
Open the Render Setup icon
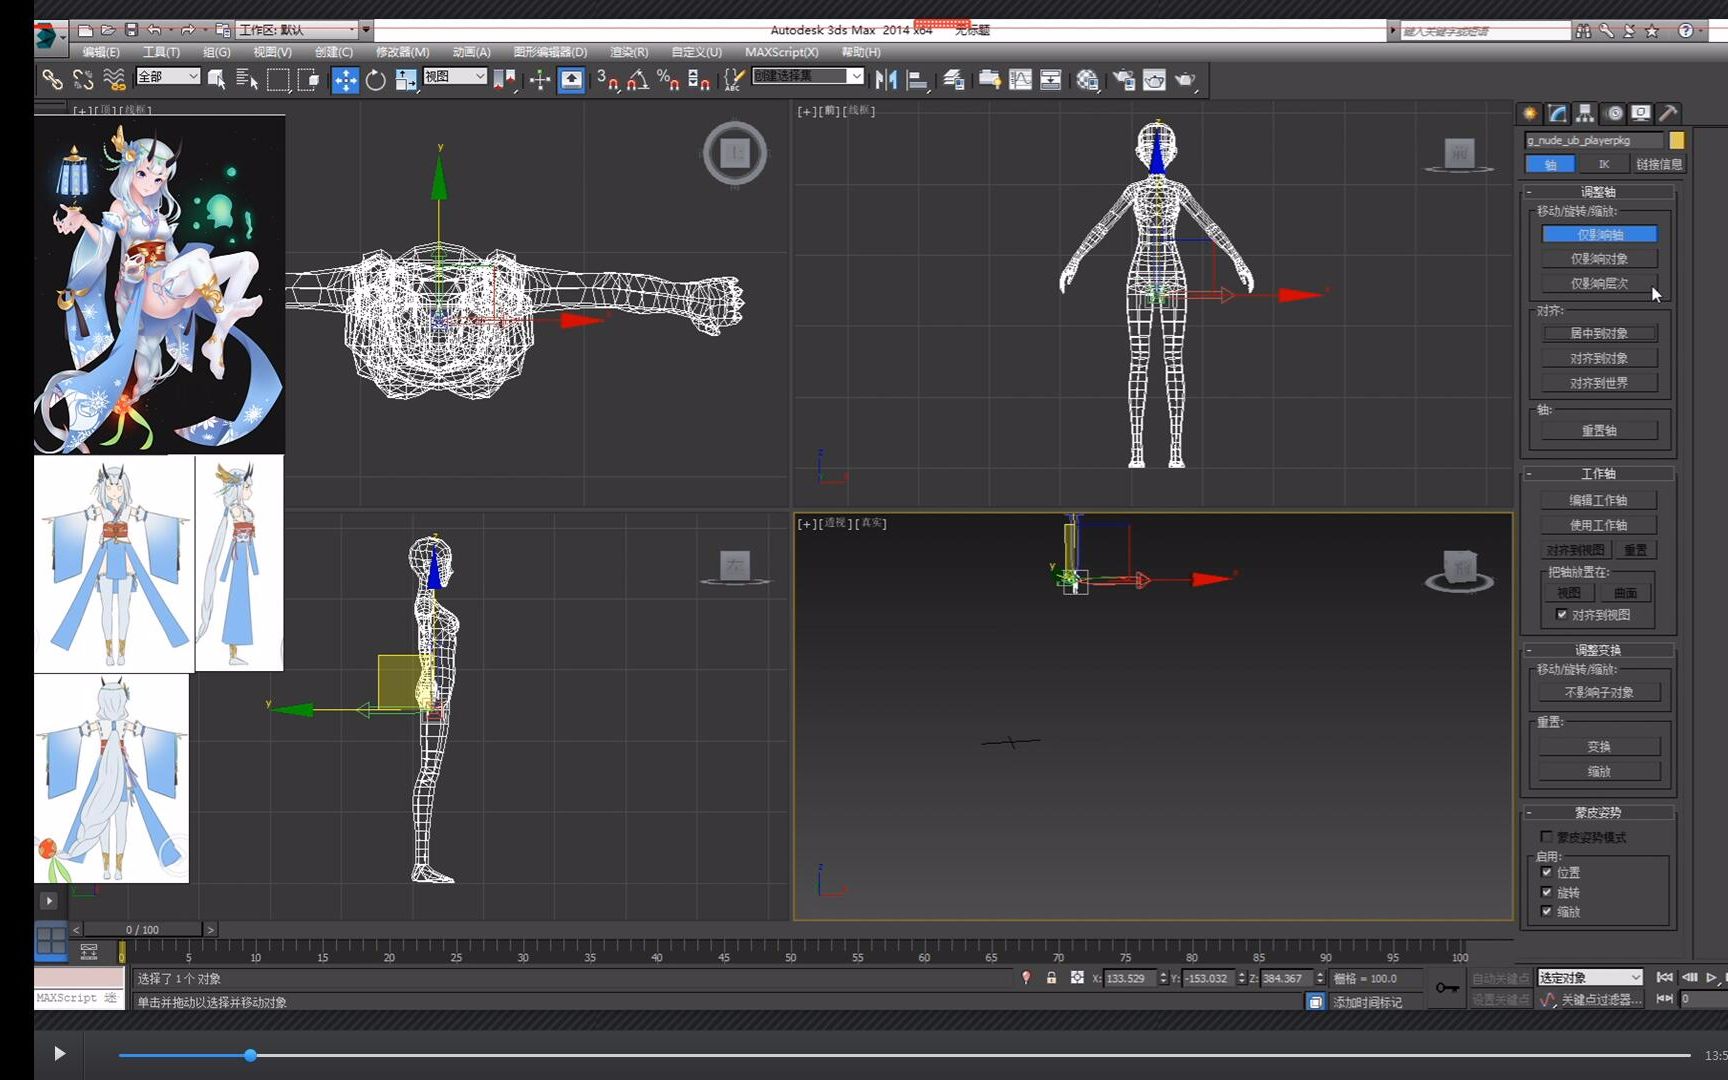tap(1124, 80)
